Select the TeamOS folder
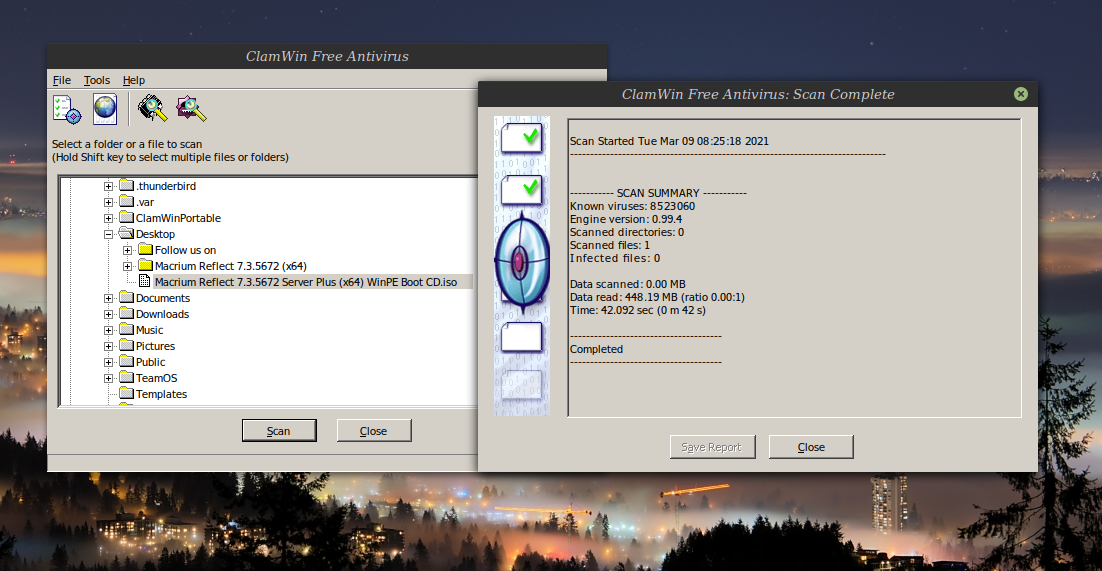Viewport: 1102px width, 571px height. 156,378
